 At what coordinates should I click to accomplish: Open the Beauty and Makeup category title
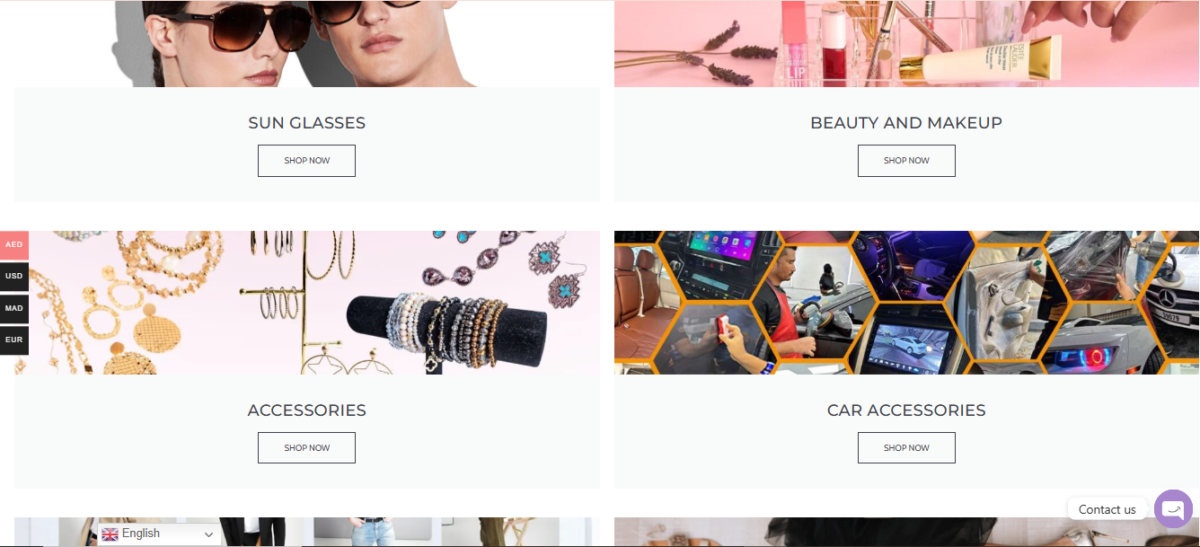(x=906, y=123)
